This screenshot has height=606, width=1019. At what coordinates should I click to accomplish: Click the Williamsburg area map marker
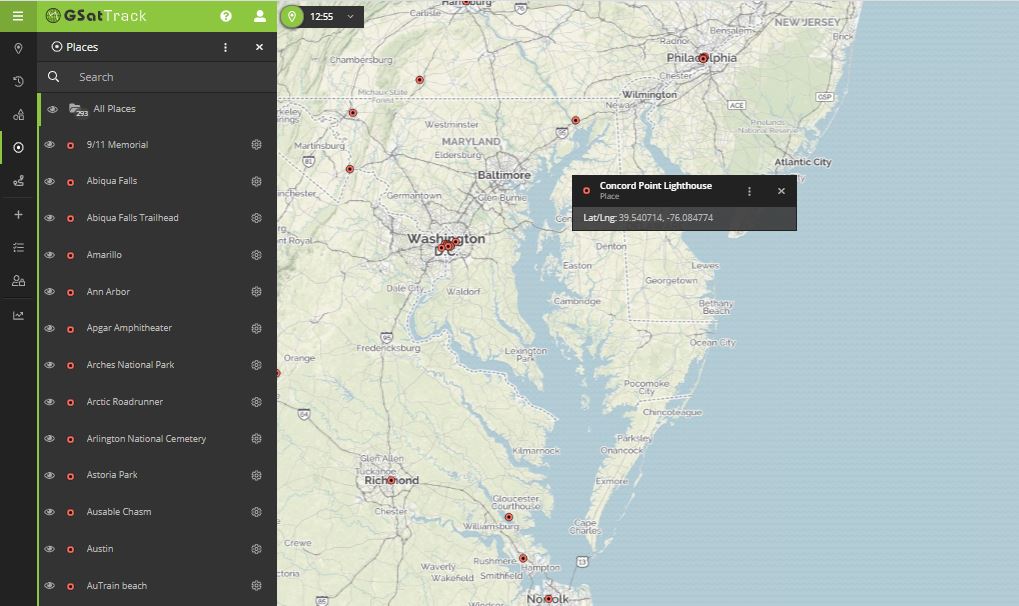(x=509, y=518)
